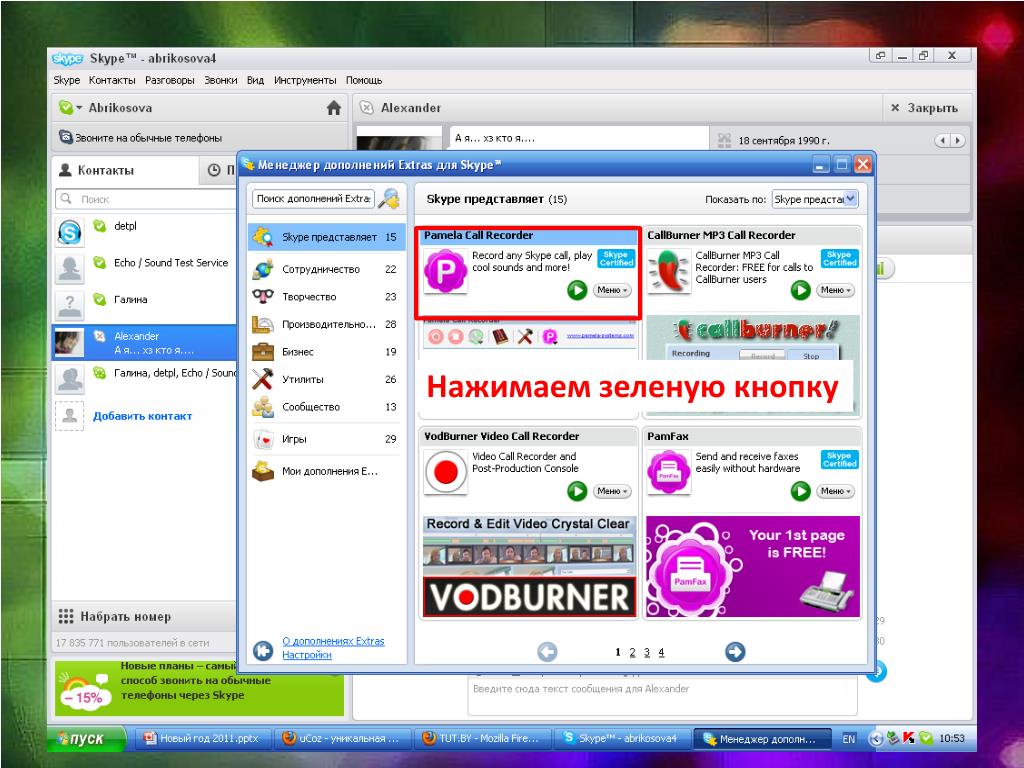Screen dimensions: 1024x768
Task: Open the Меню dropdown for PamFax
Action: click(835, 491)
